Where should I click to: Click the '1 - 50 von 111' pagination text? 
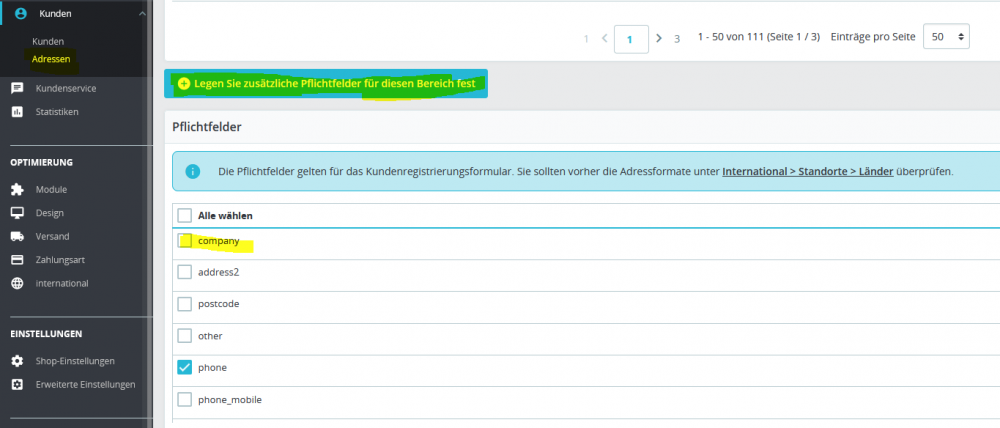pos(759,37)
